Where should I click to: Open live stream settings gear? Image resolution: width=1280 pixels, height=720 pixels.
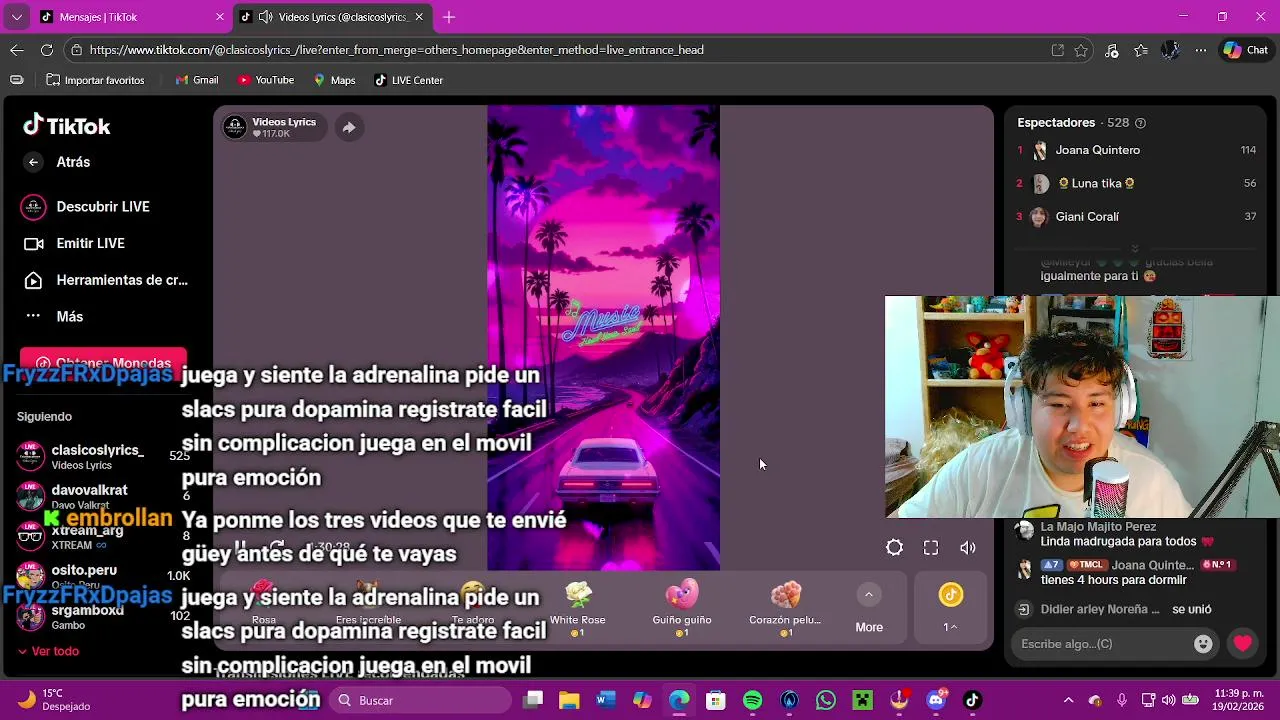894,548
